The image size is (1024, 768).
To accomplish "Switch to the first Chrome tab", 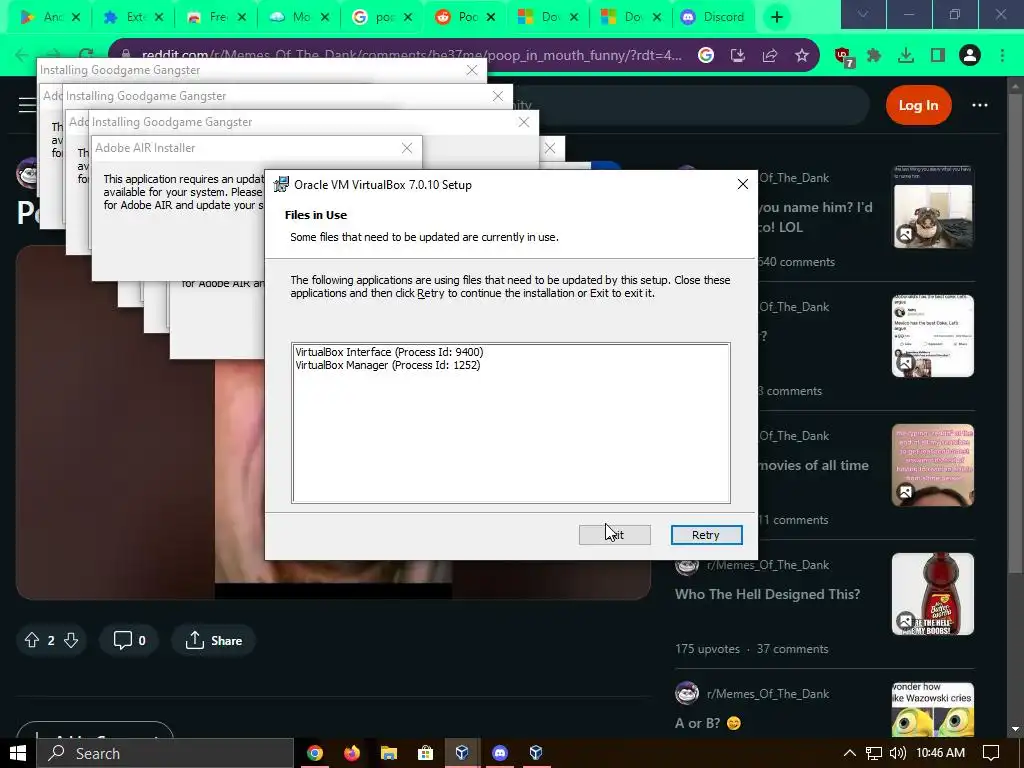I will pos(50,17).
